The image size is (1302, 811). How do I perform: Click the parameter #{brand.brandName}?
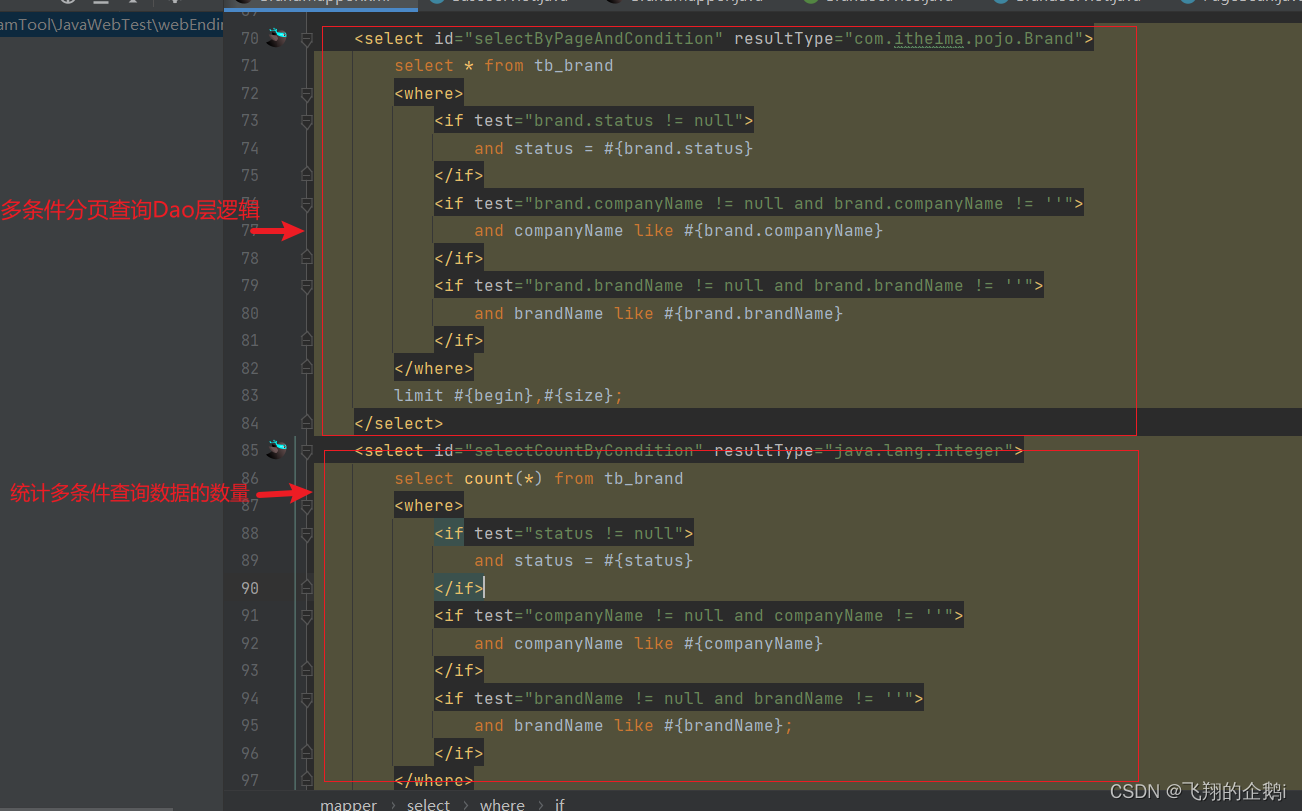(754, 313)
